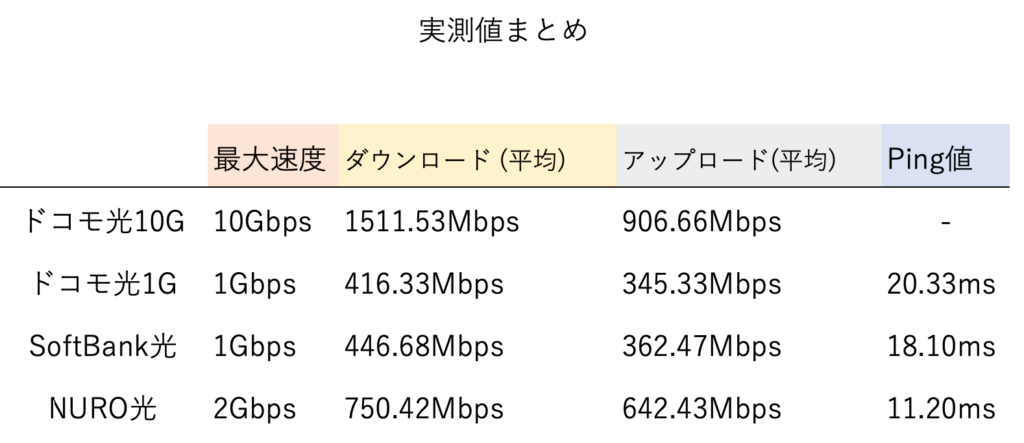1024x443 pixels.
Task: Click the 実測値まとめ title text
Action: pyautogui.click(x=503, y=31)
